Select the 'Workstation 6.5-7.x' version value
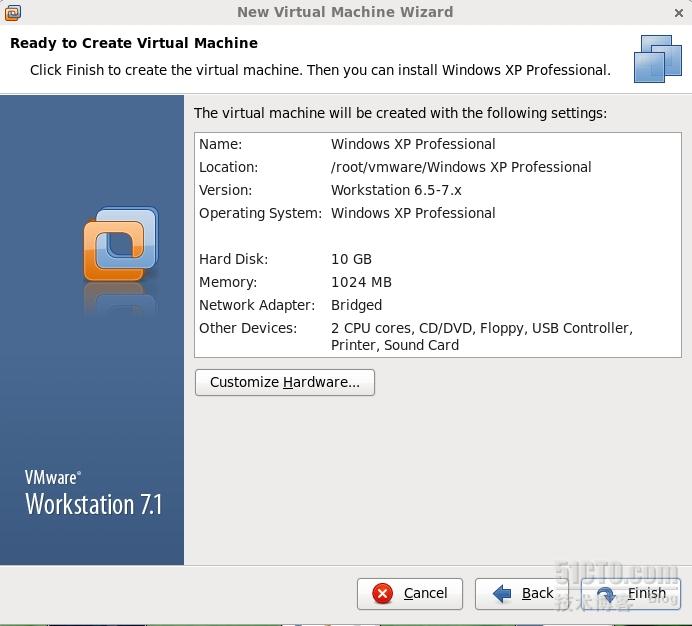This screenshot has height=626, width=692. click(x=396, y=190)
